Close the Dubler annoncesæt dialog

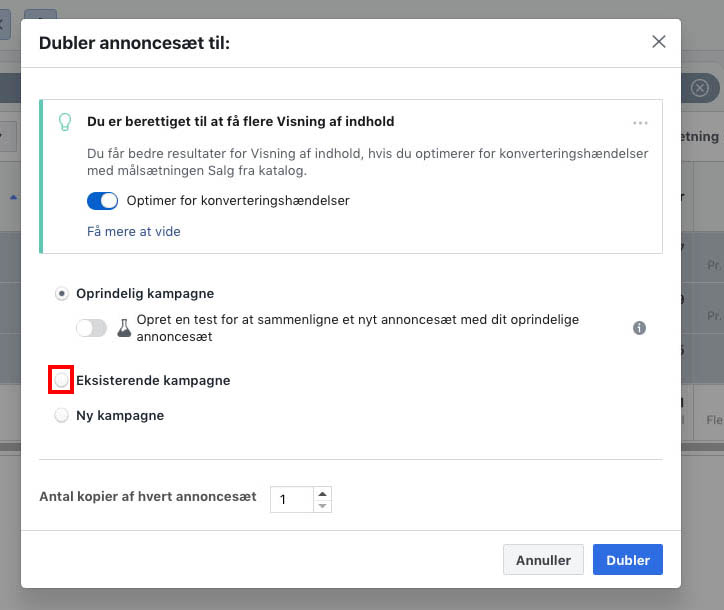tap(658, 42)
